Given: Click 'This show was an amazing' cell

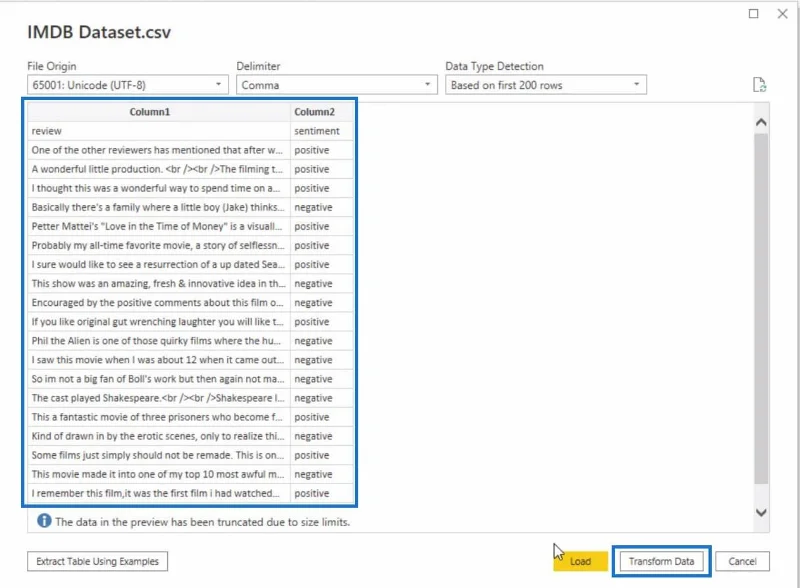Looking at the screenshot, I should click(159, 283).
